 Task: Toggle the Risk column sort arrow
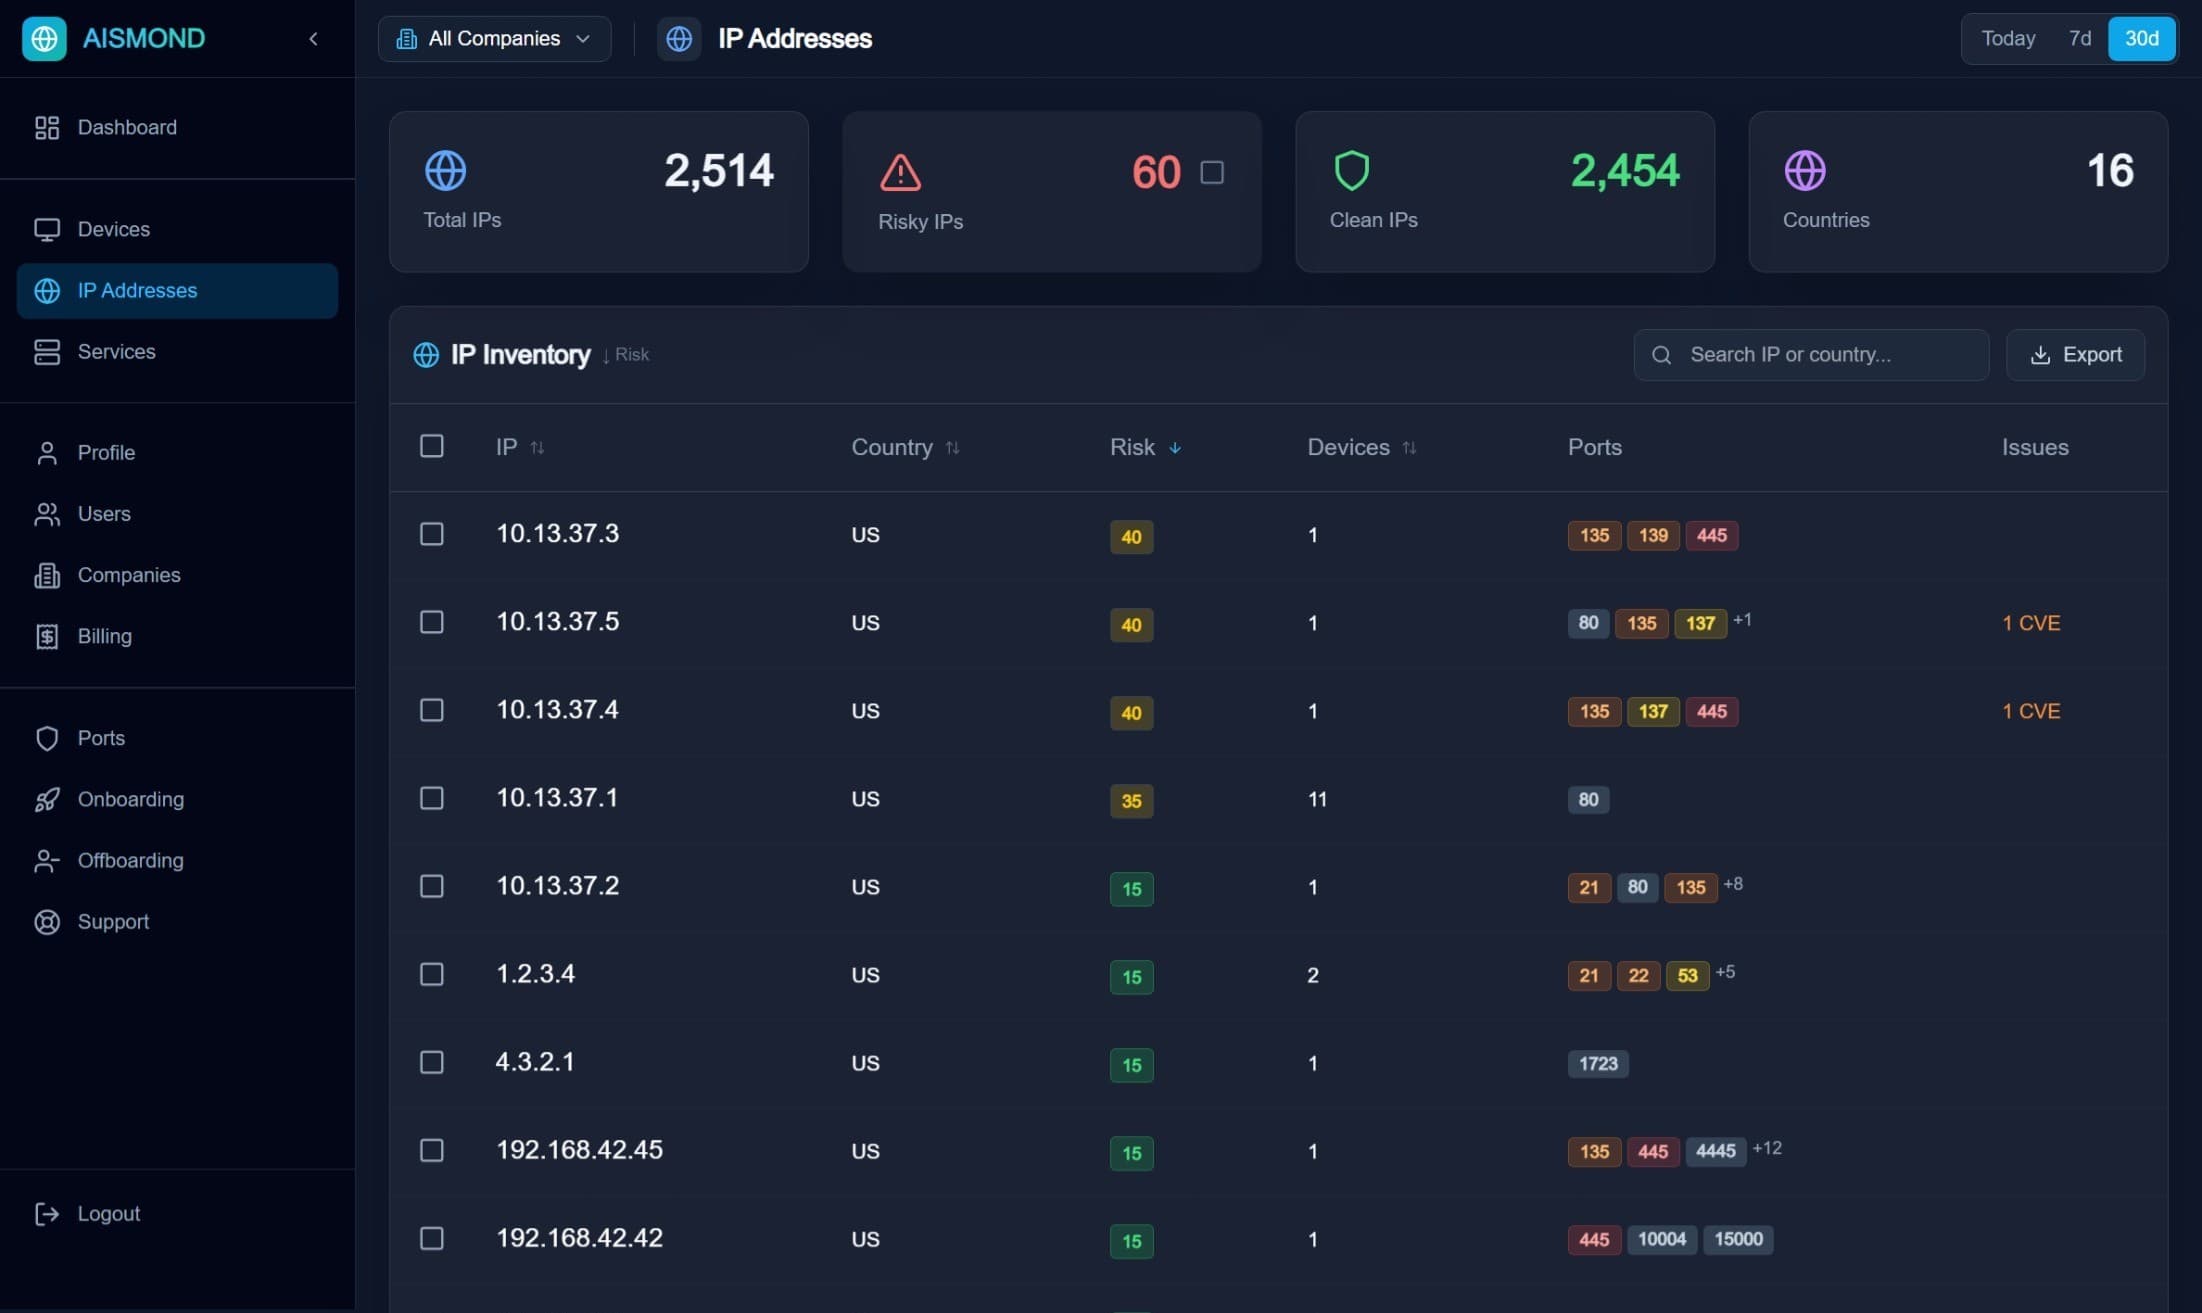coord(1175,448)
